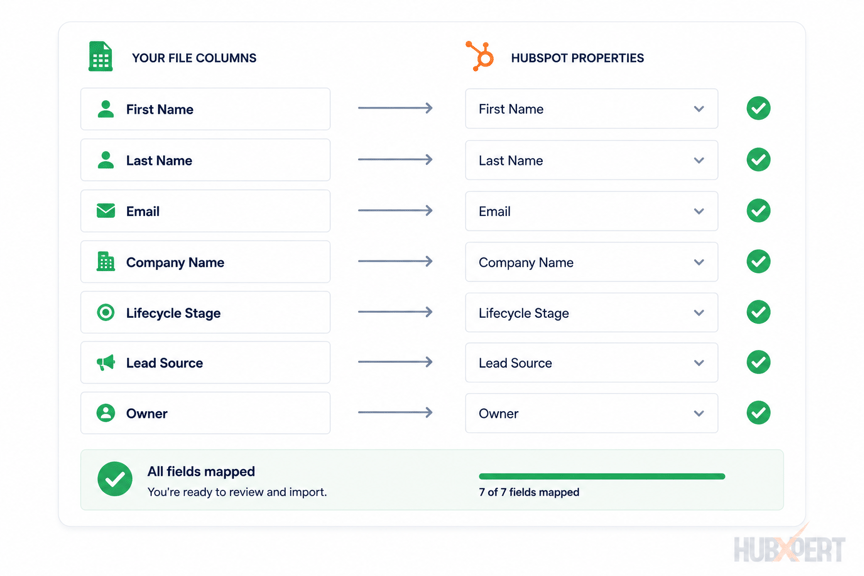Select the First Name file column field

tap(206, 109)
